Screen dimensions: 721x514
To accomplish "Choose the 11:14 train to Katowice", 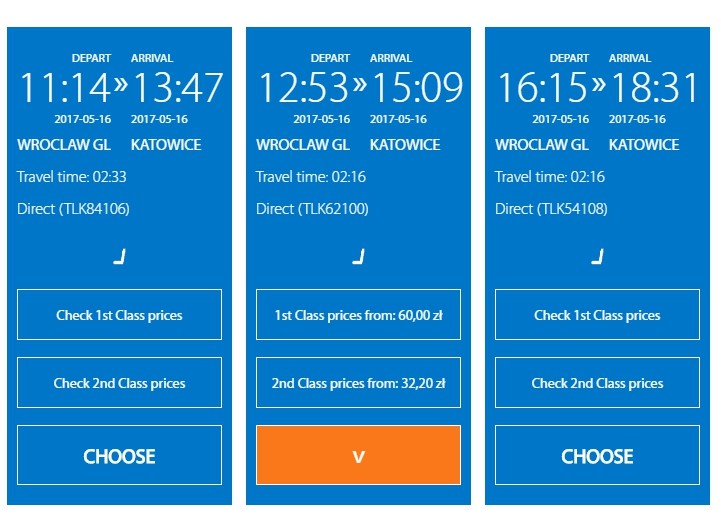I will [x=119, y=456].
